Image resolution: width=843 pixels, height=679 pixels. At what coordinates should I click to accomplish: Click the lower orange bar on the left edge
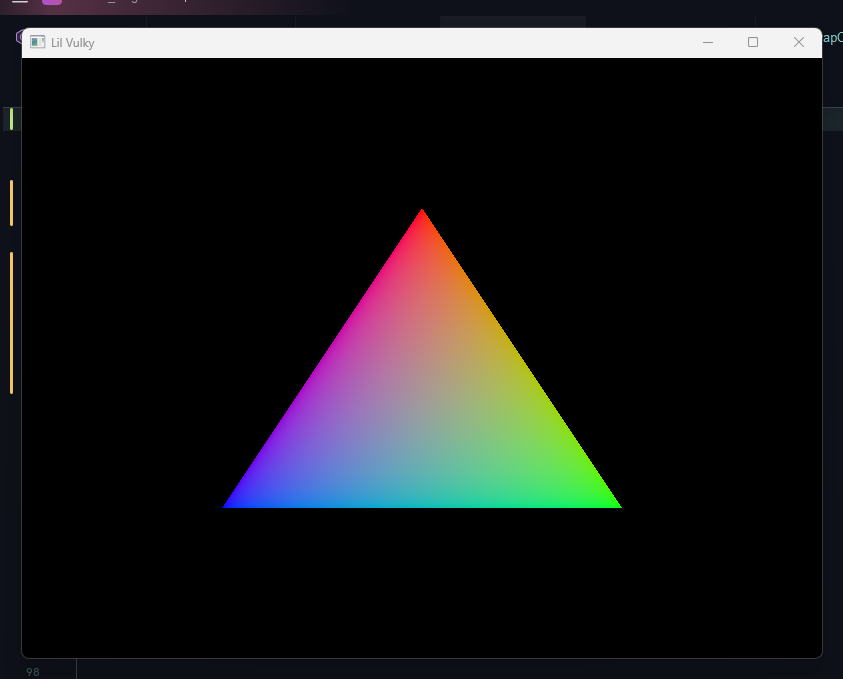pyautogui.click(x=9, y=322)
